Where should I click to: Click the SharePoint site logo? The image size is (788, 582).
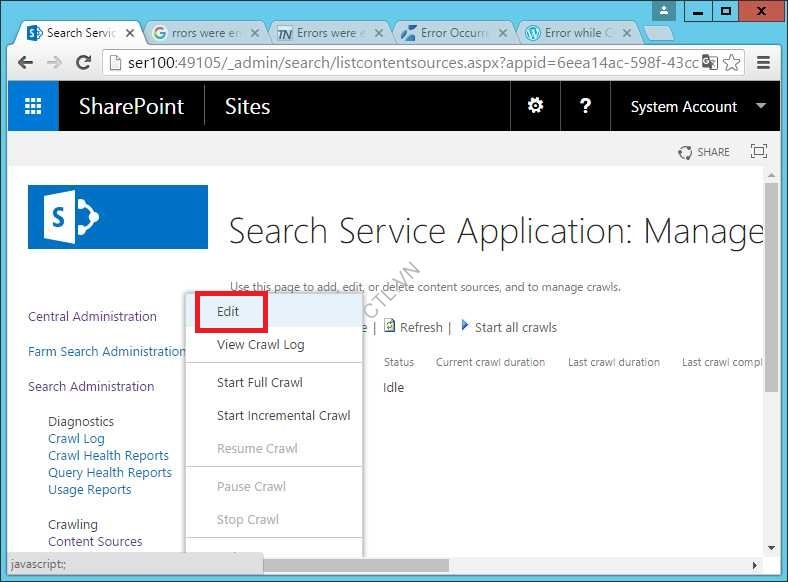pos(118,217)
